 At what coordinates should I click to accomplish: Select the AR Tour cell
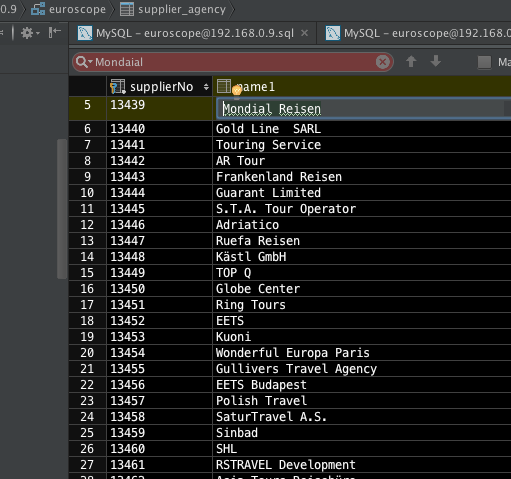(x=362, y=161)
